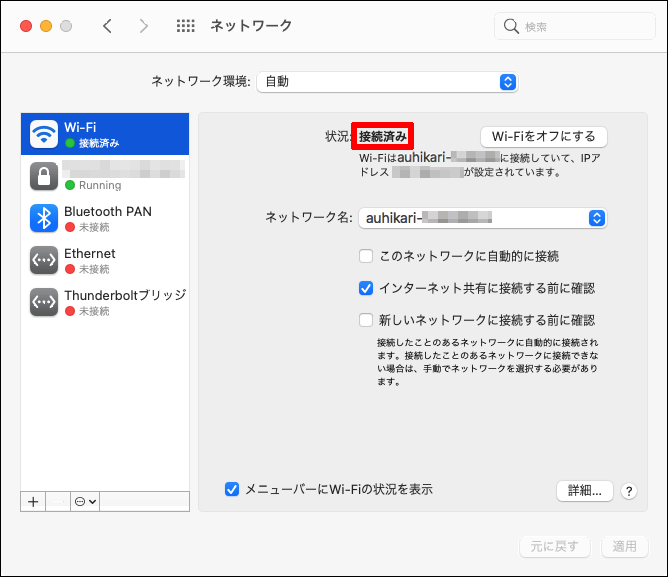Open the show-all grid icon
The image size is (668, 577).
pyautogui.click(x=185, y=26)
